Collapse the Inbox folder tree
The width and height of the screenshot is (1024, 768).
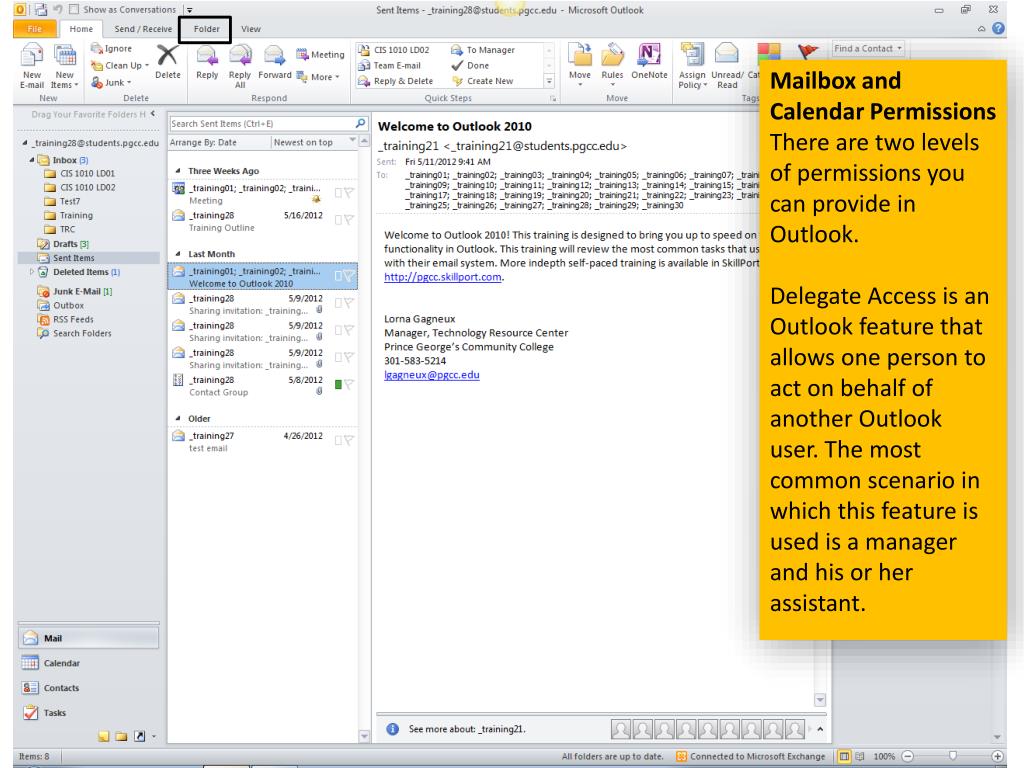pos(31,160)
